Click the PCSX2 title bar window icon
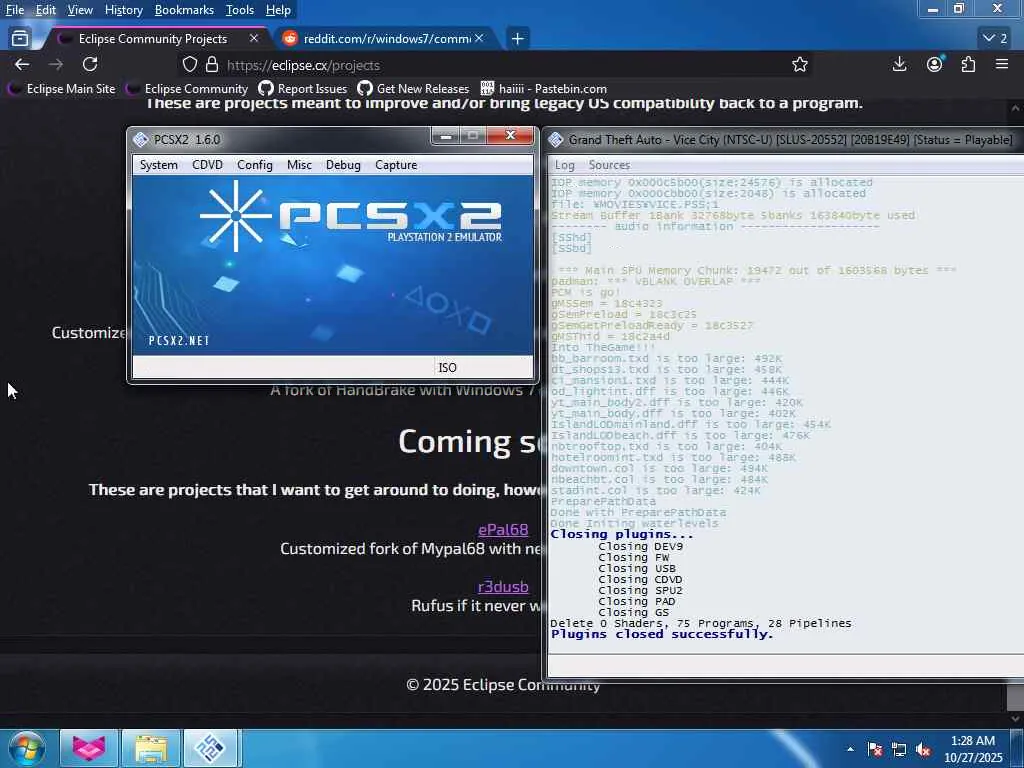 click(140, 139)
